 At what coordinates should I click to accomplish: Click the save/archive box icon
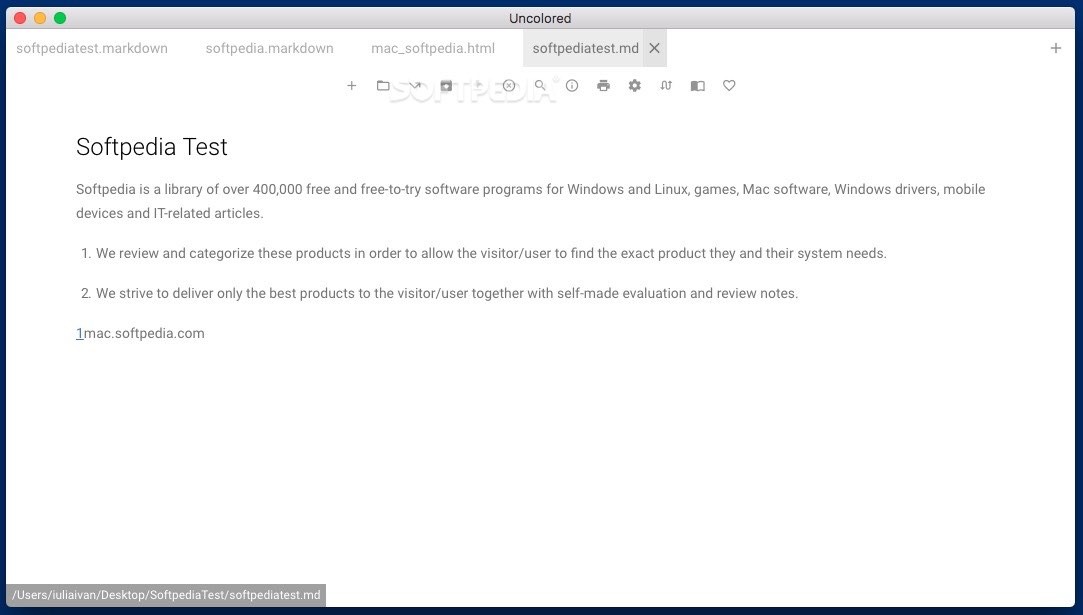coord(446,86)
